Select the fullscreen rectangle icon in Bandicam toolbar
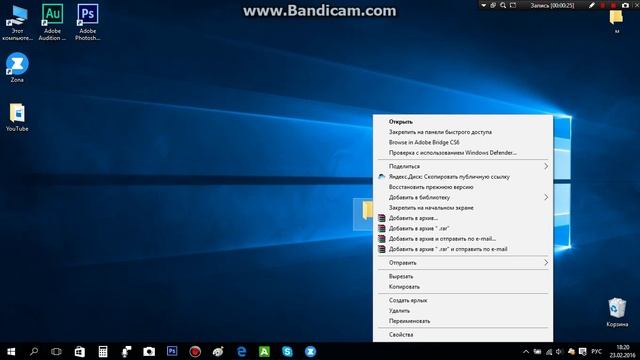 point(513,5)
